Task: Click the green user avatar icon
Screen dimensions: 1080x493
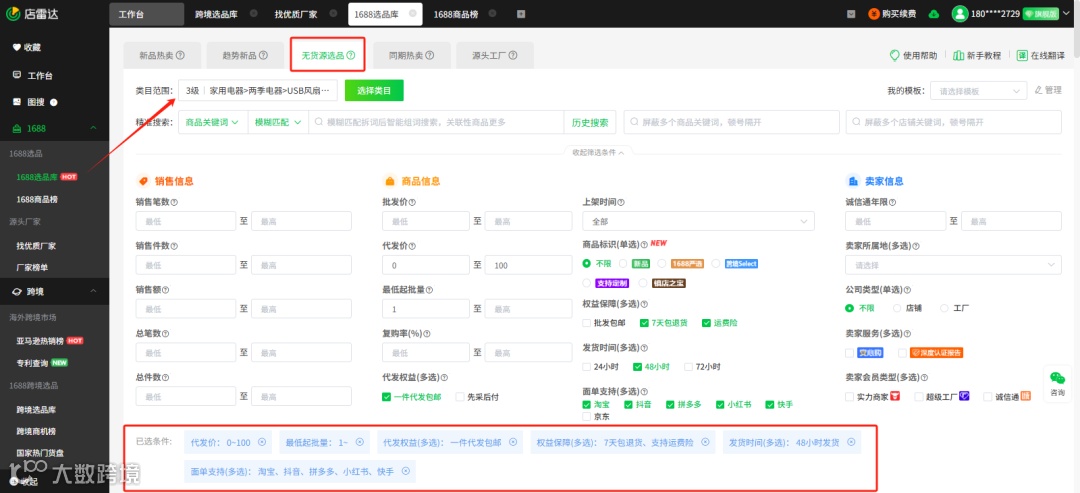Action: coord(959,14)
